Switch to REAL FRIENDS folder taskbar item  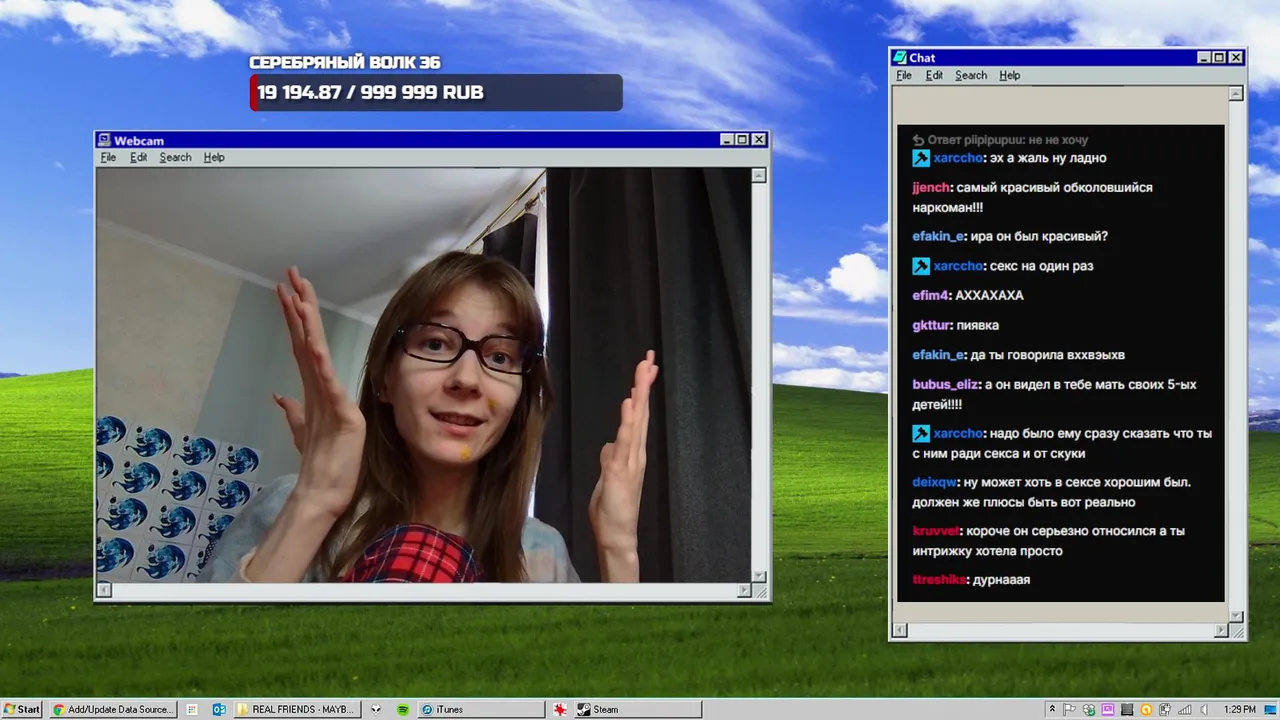tap(295, 709)
